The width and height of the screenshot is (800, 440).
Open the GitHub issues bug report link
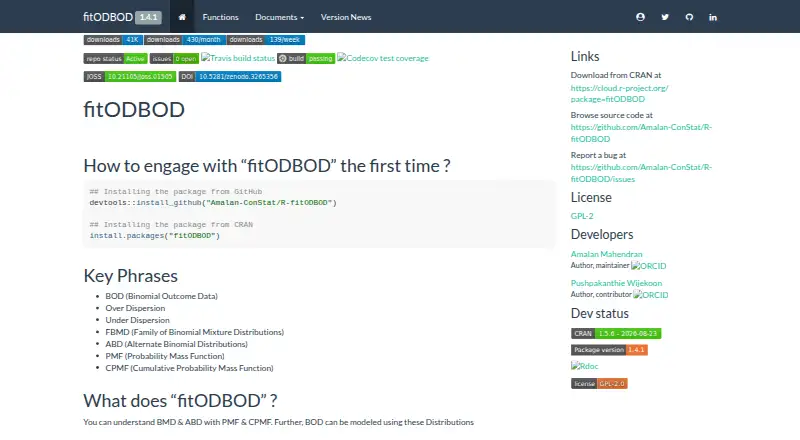[641, 173]
